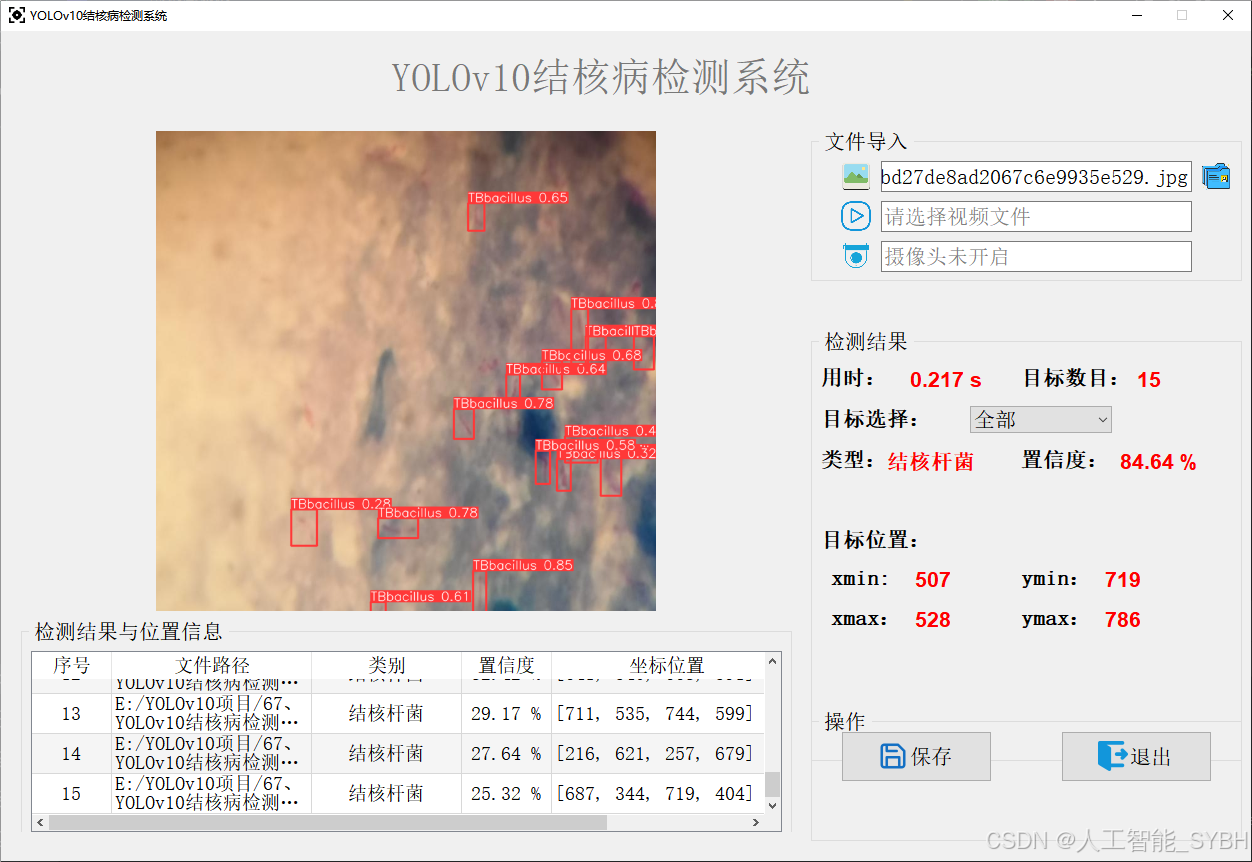The width and height of the screenshot is (1252, 862).
Task: Minimize the YOLOv10 window
Action: [x=1137, y=15]
